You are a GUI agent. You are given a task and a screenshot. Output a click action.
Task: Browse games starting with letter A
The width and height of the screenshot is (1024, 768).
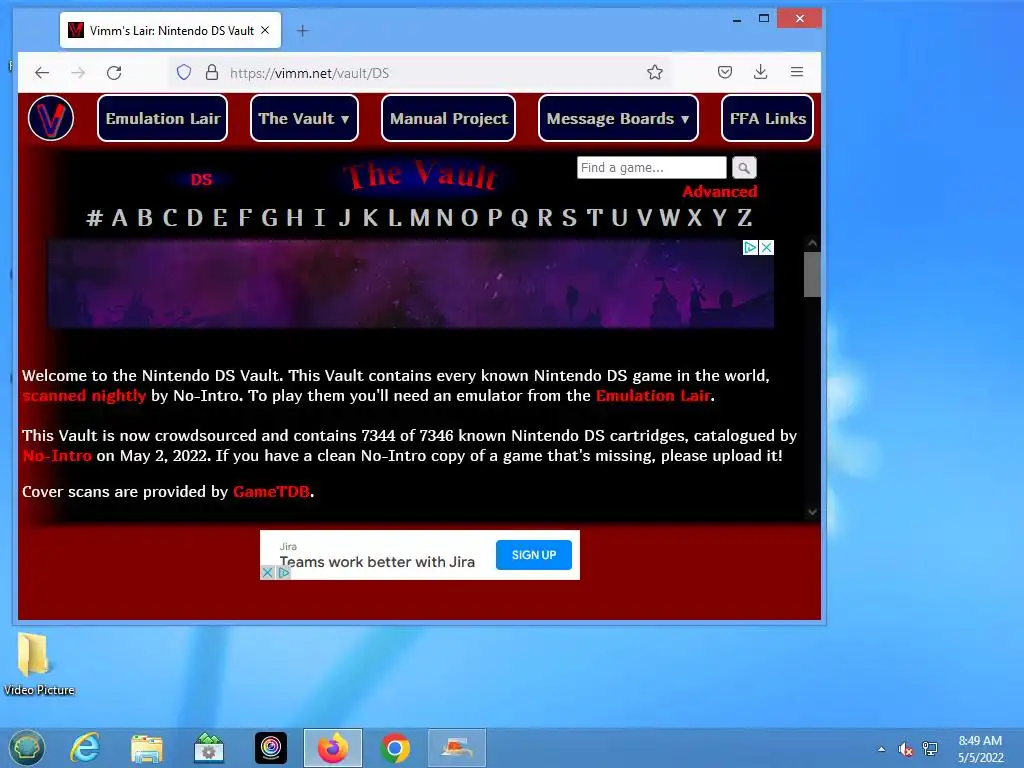(120, 217)
